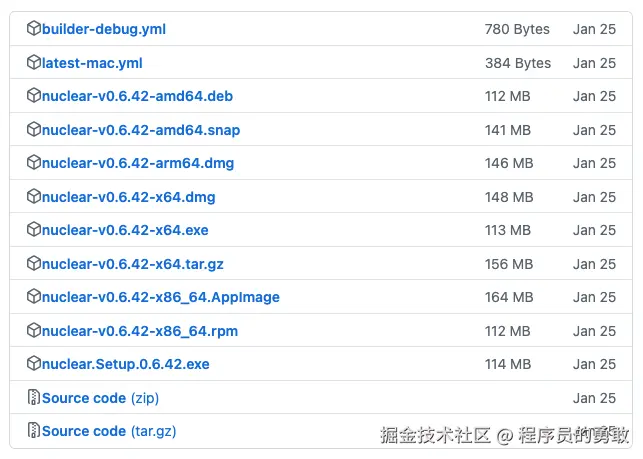The image size is (643, 459).
Task: Click package icon beside the AppImage asset
Action: coord(34,297)
